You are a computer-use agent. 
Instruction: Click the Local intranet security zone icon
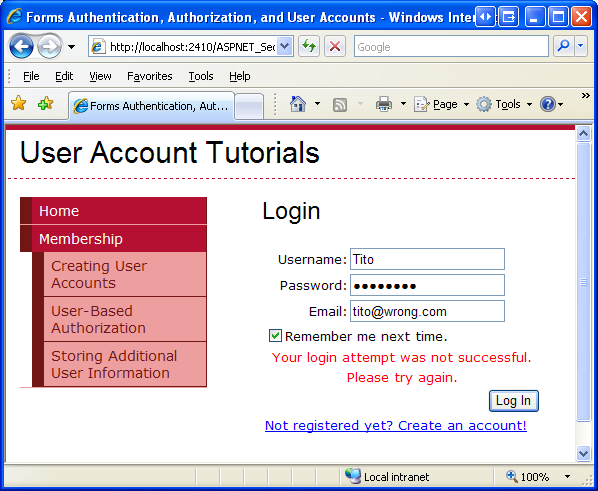353,475
